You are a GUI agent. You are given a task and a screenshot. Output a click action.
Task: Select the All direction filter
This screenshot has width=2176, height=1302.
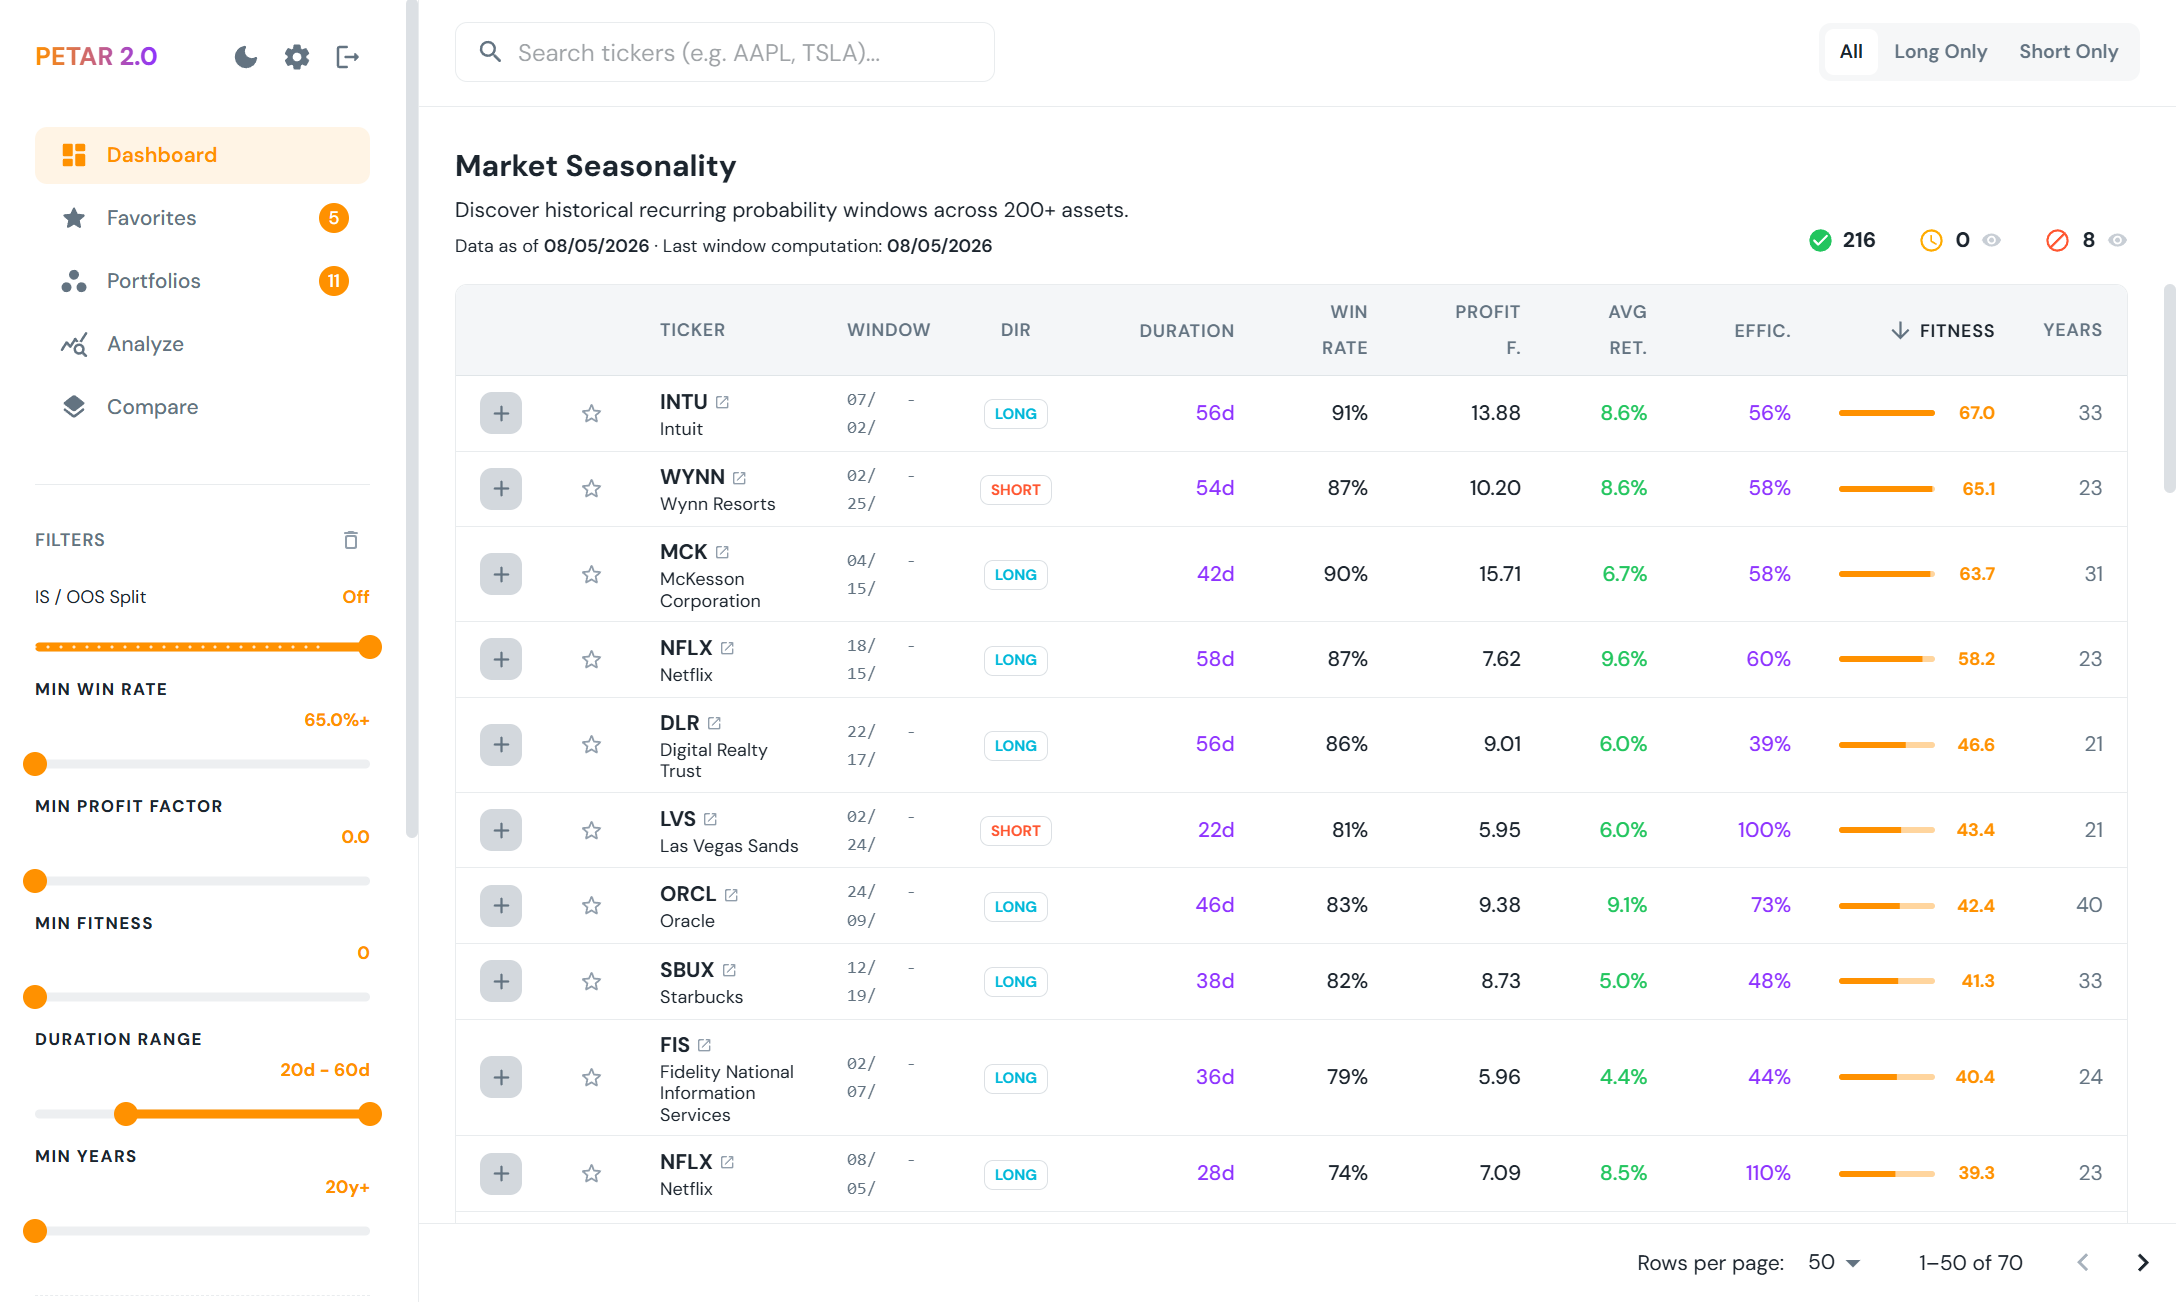(1851, 52)
